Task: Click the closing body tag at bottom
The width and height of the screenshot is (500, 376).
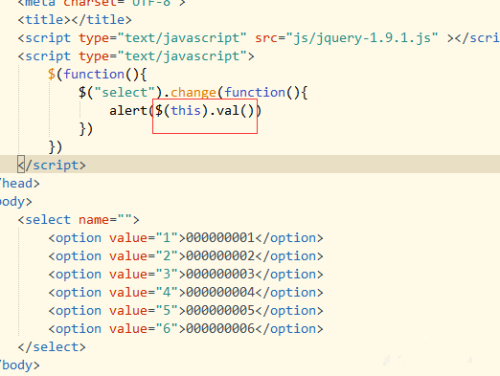Action: pyautogui.click(x=19, y=365)
